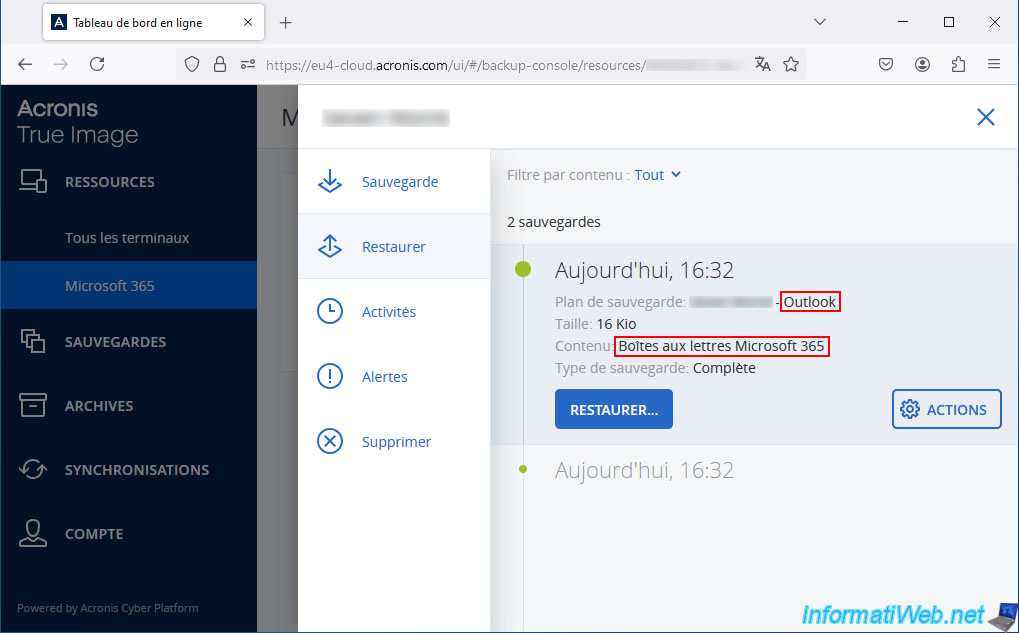The width and height of the screenshot is (1019, 633).
Task: Click the Alertes exclamation icon
Action: coord(329,377)
